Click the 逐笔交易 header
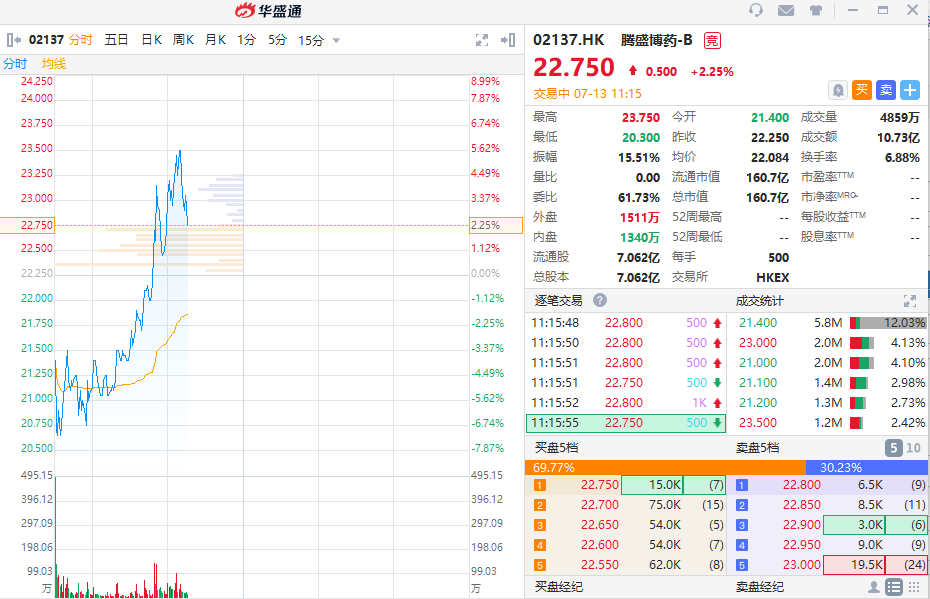The width and height of the screenshot is (930, 599). click(558, 301)
